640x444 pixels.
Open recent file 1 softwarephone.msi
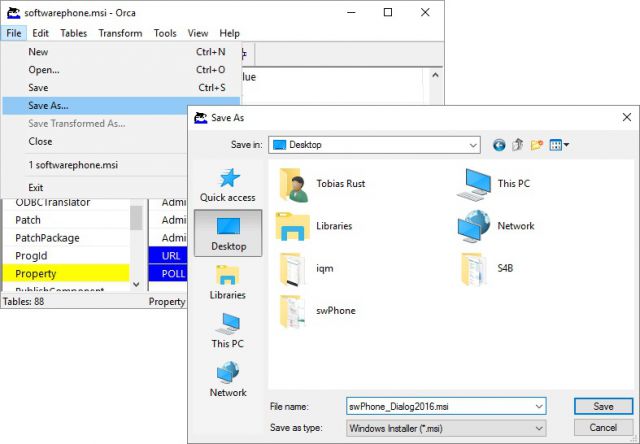click(95, 165)
